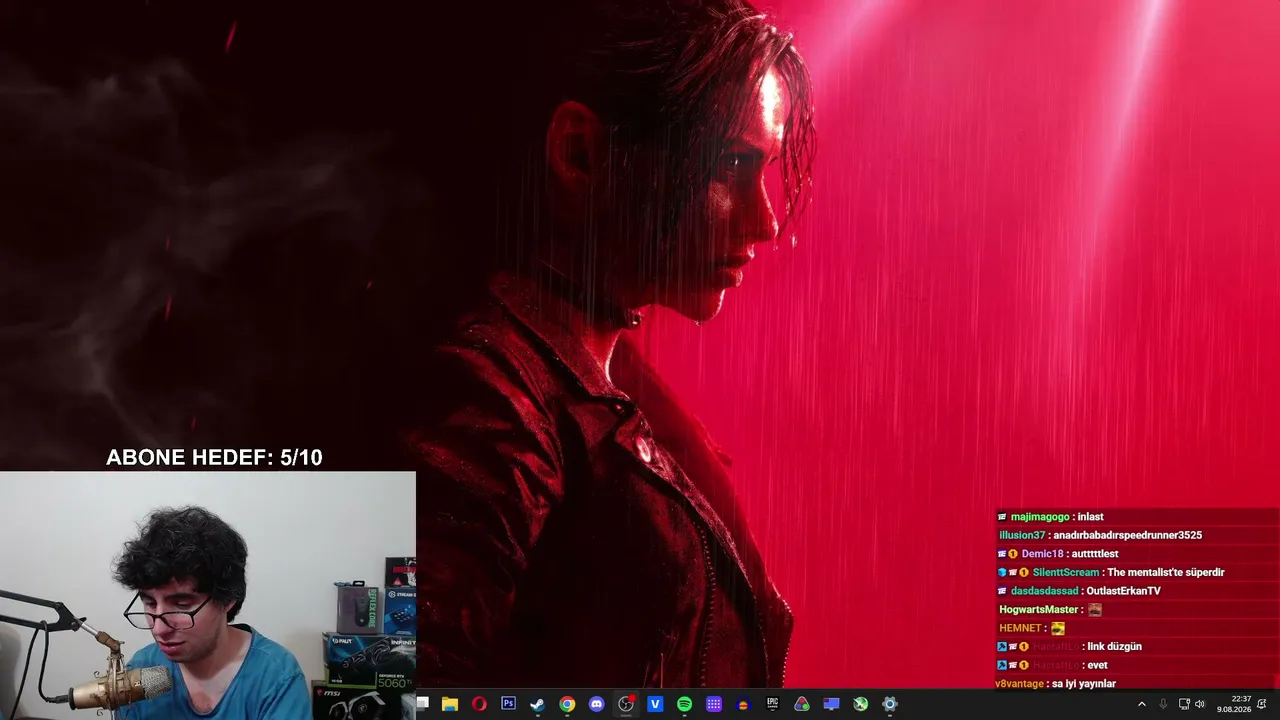Click the blue-red-yellow icon left of Epic Games
The width and height of the screenshot is (1280, 720).
(743, 704)
